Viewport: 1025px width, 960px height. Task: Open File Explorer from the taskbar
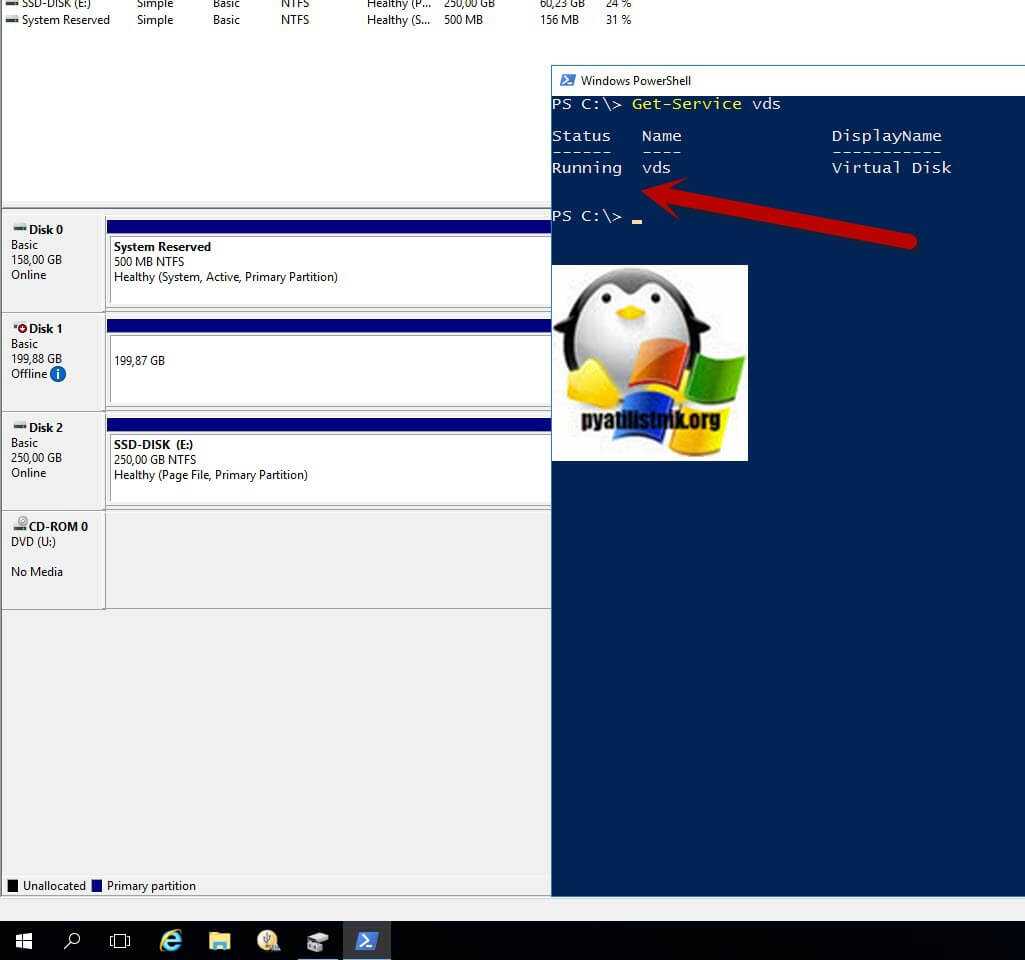(219, 940)
